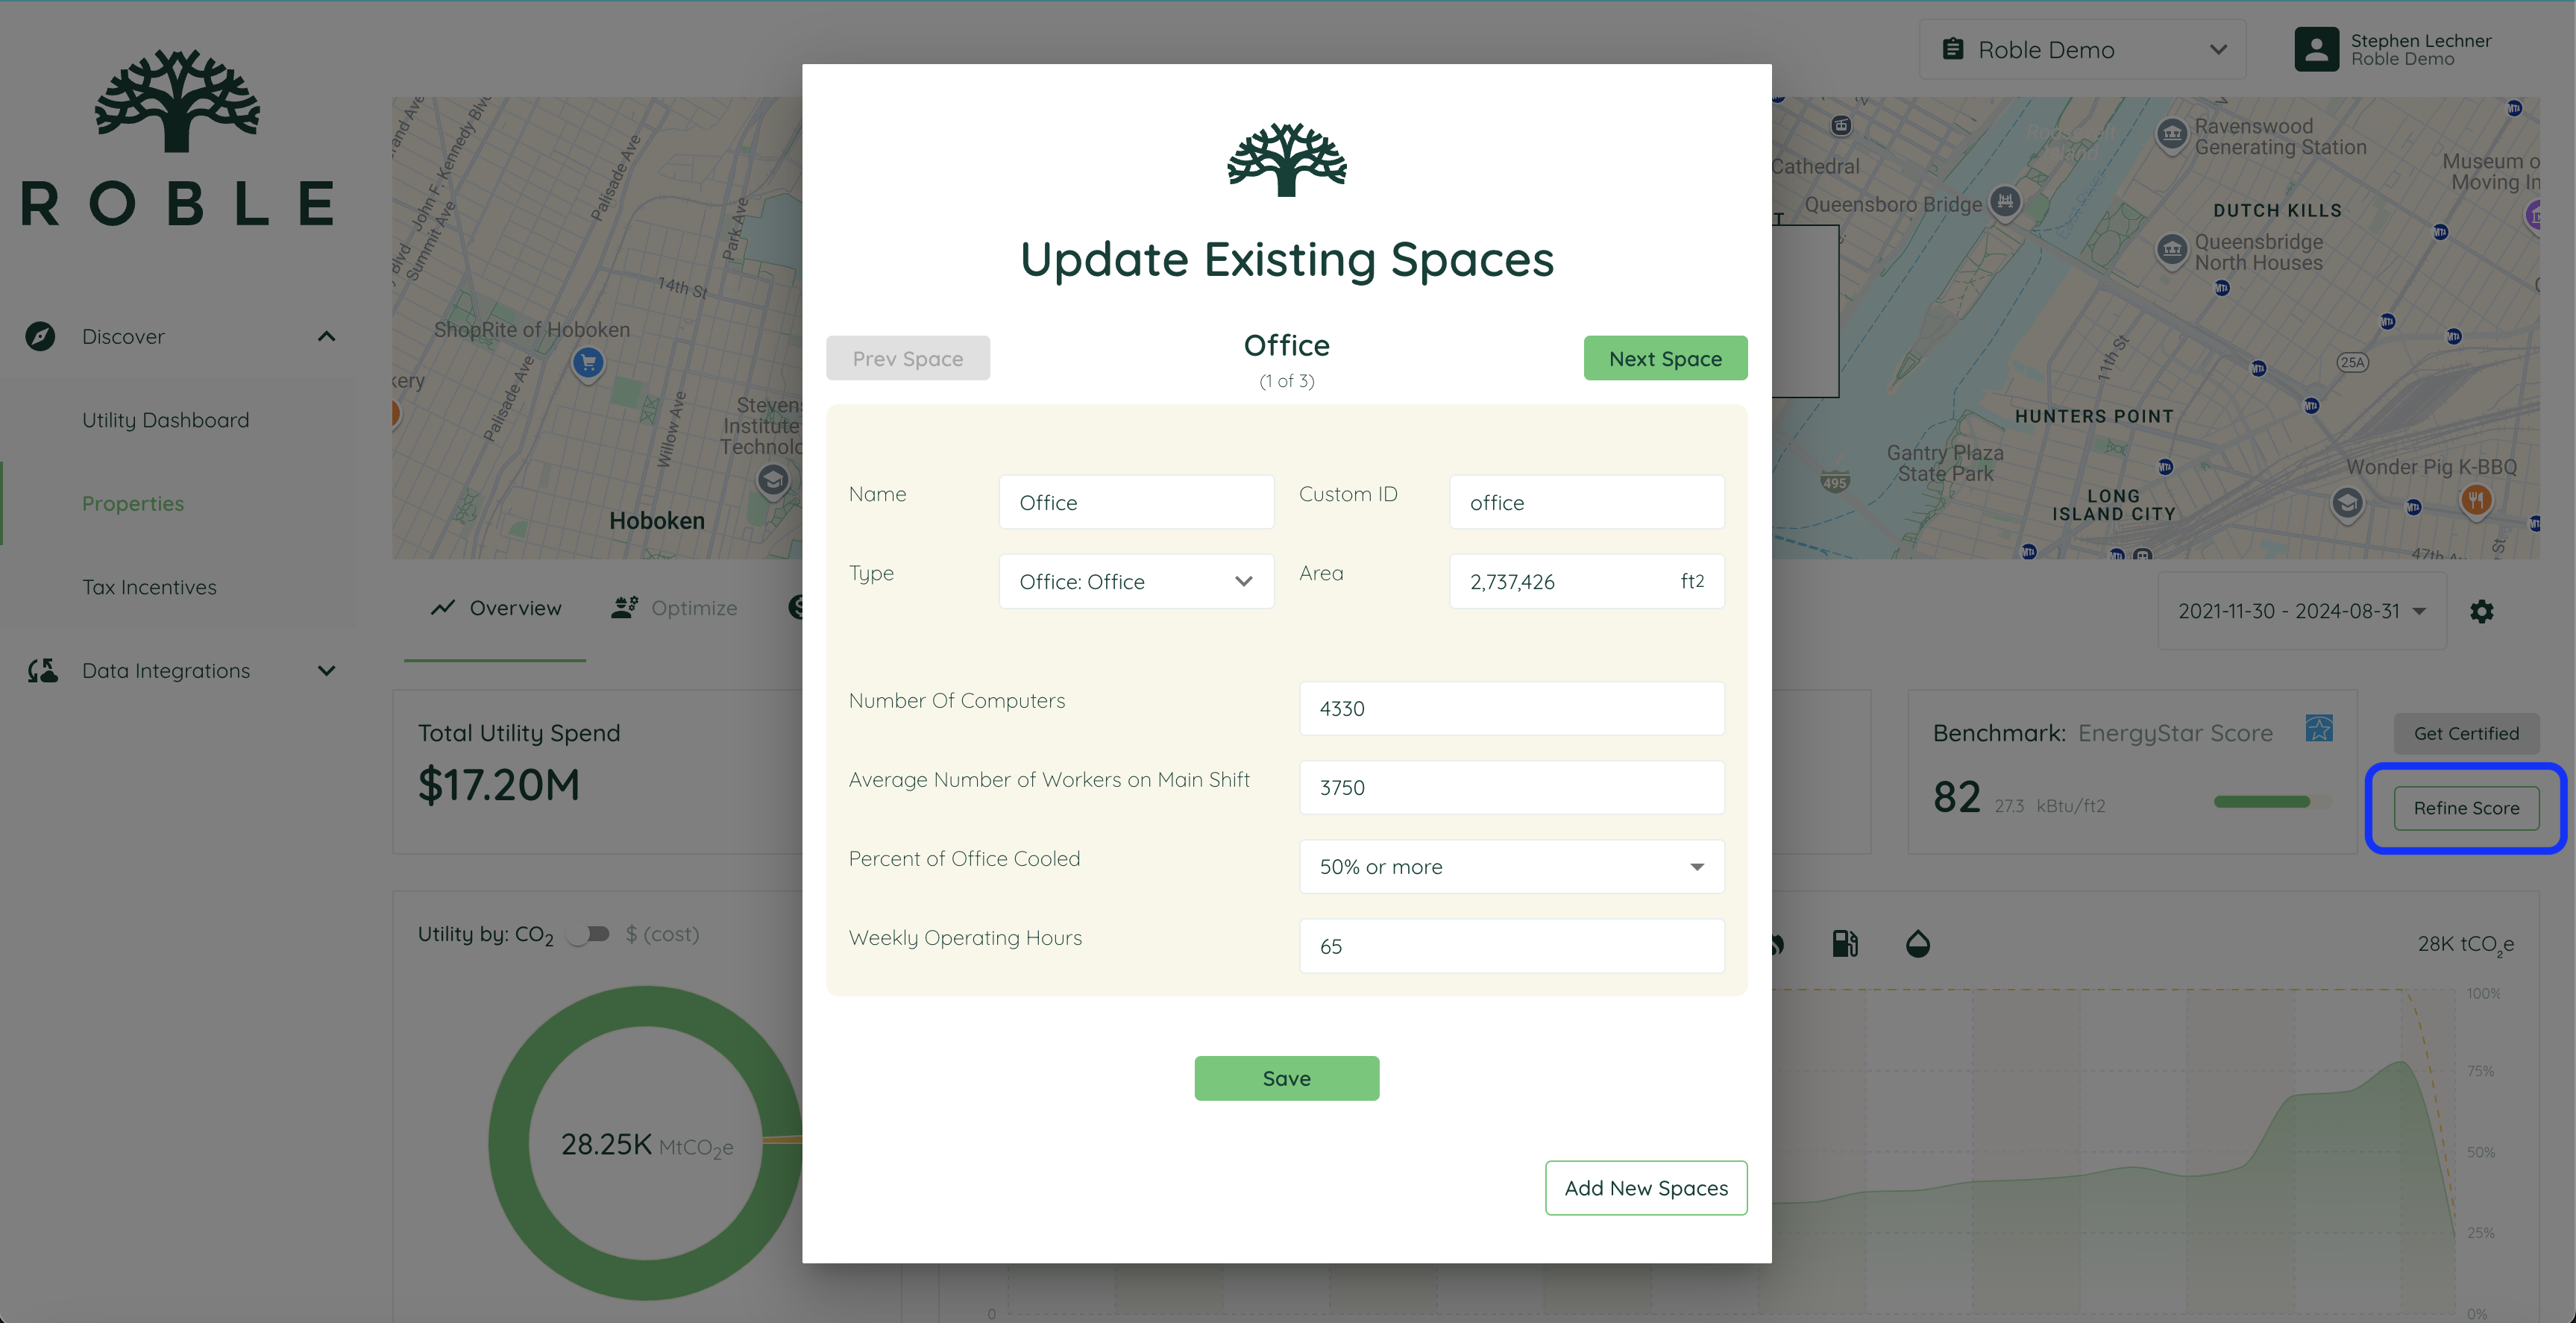Click the Data Integrations icon

click(42, 670)
